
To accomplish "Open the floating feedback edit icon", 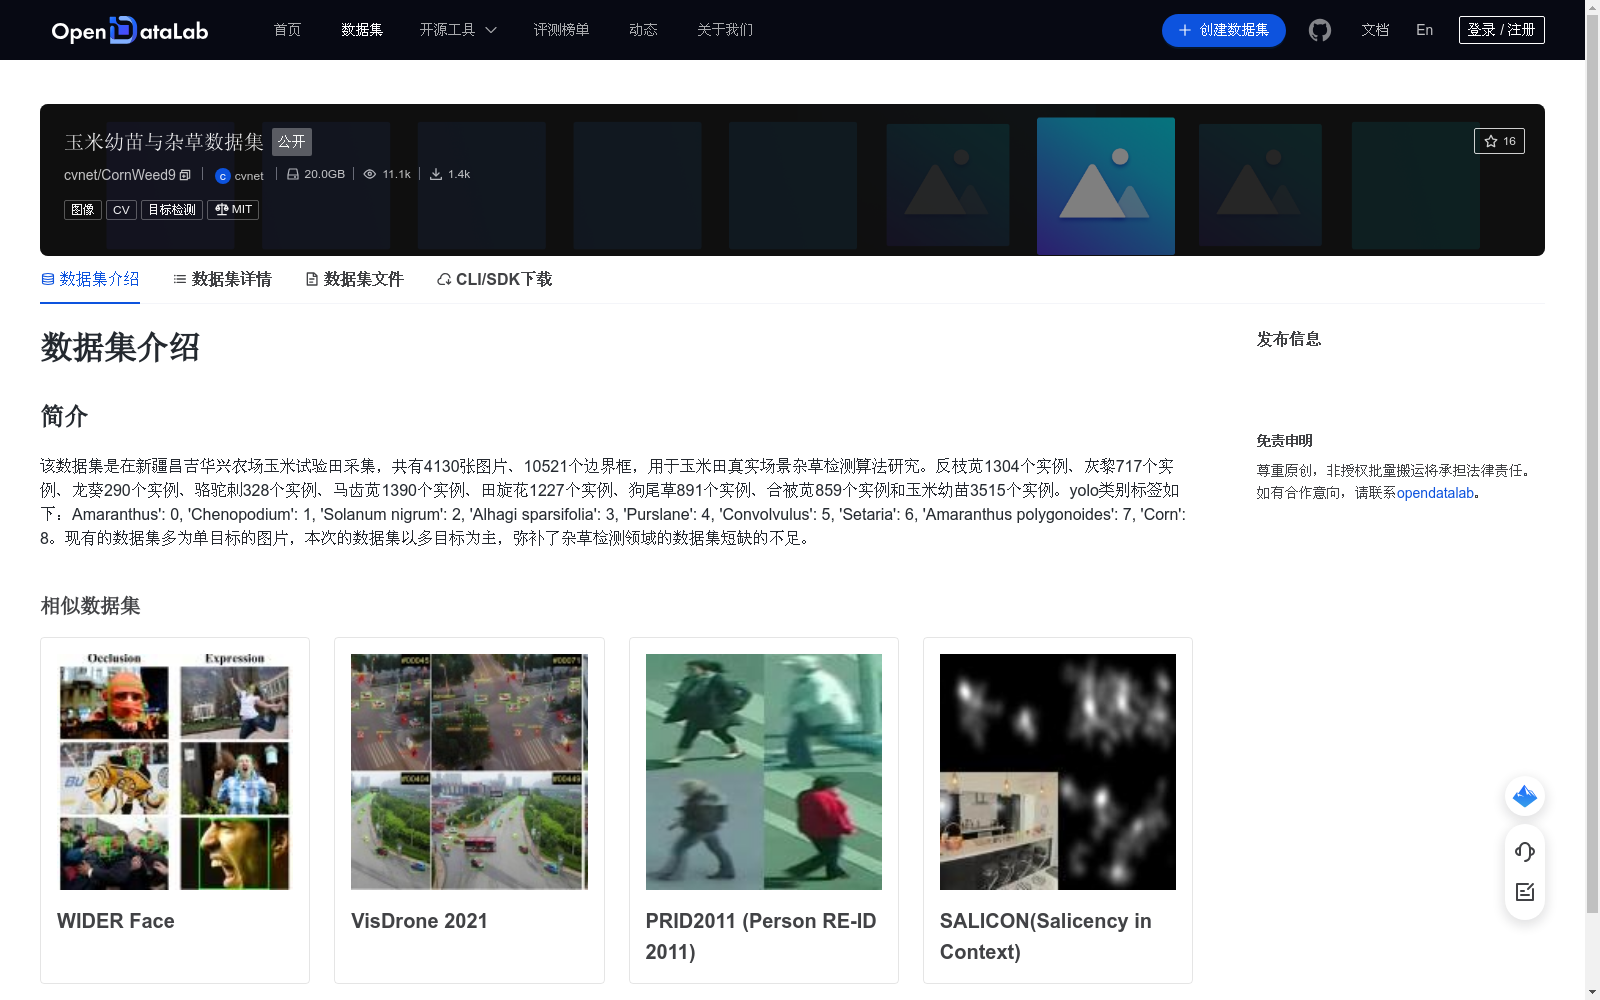I will pos(1524,893).
